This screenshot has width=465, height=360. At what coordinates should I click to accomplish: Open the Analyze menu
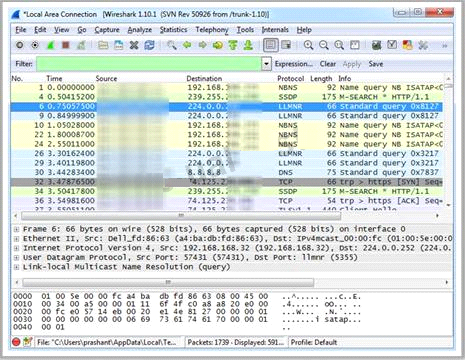coord(140,30)
